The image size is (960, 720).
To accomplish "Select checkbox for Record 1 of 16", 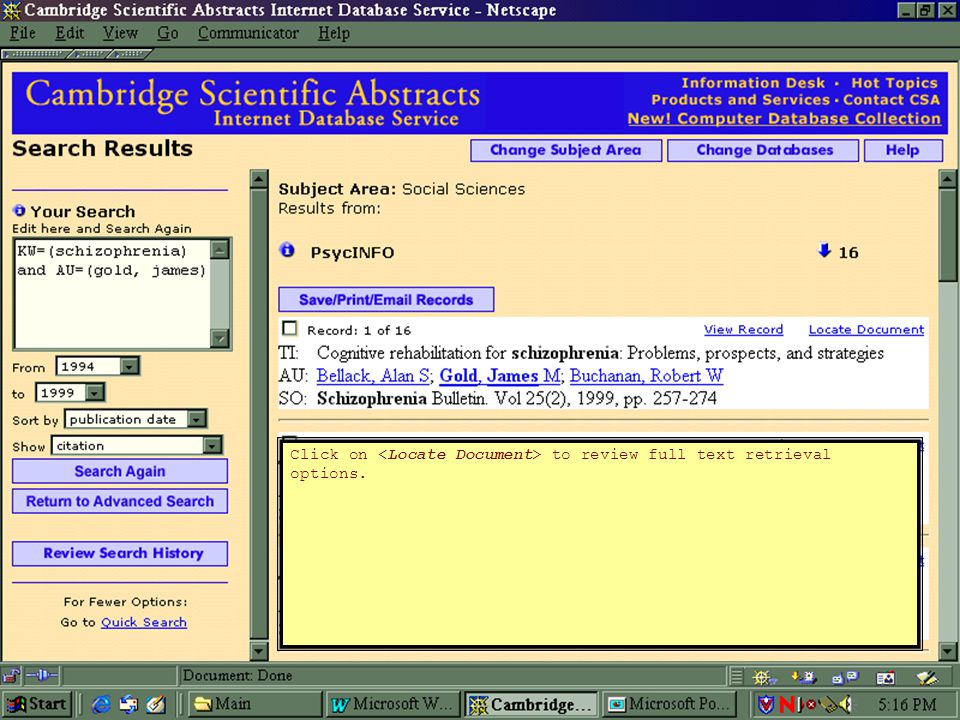I will coord(290,329).
